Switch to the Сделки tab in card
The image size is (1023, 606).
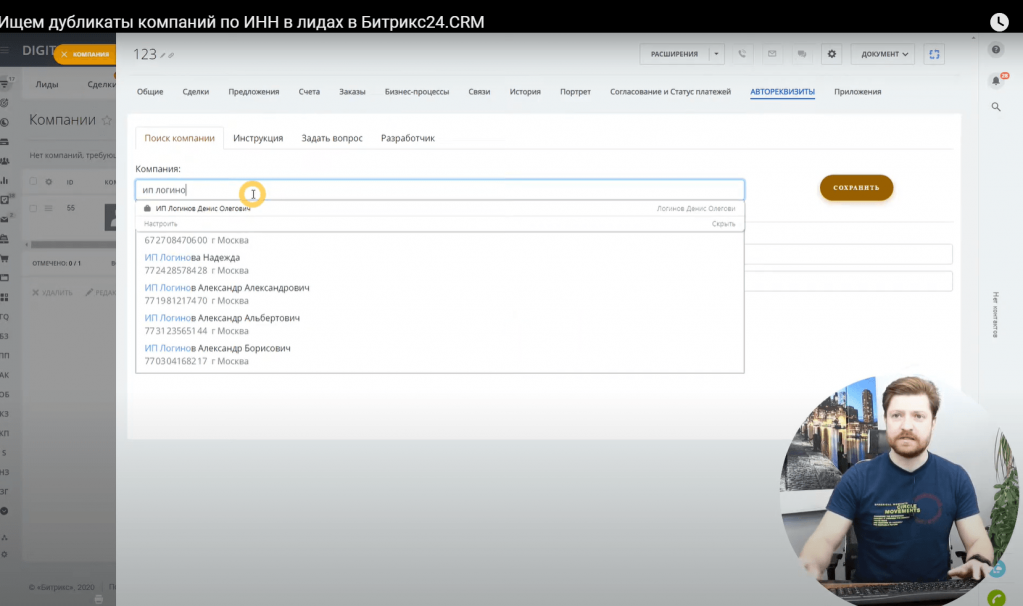196,92
